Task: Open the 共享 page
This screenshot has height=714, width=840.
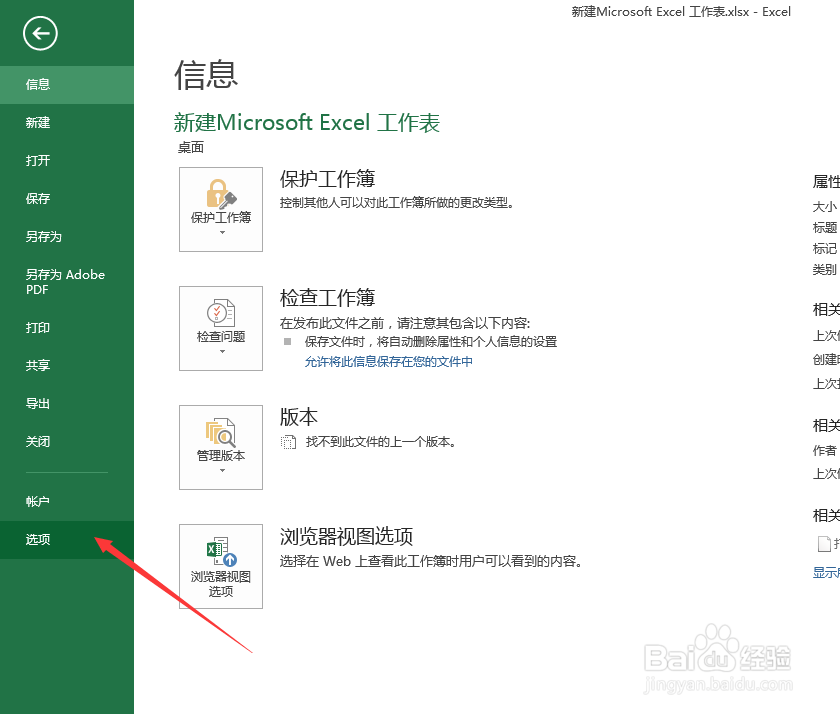Action: pos(67,365)
